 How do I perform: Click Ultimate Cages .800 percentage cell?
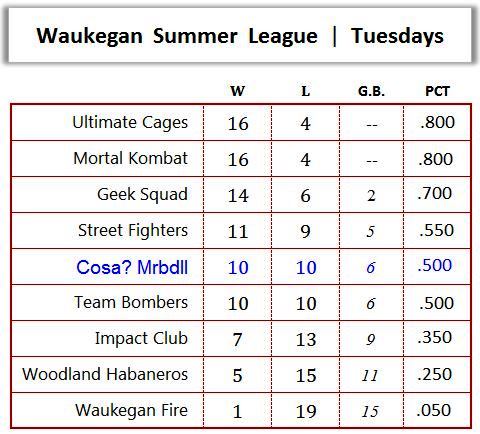click(x=437, y=122)
